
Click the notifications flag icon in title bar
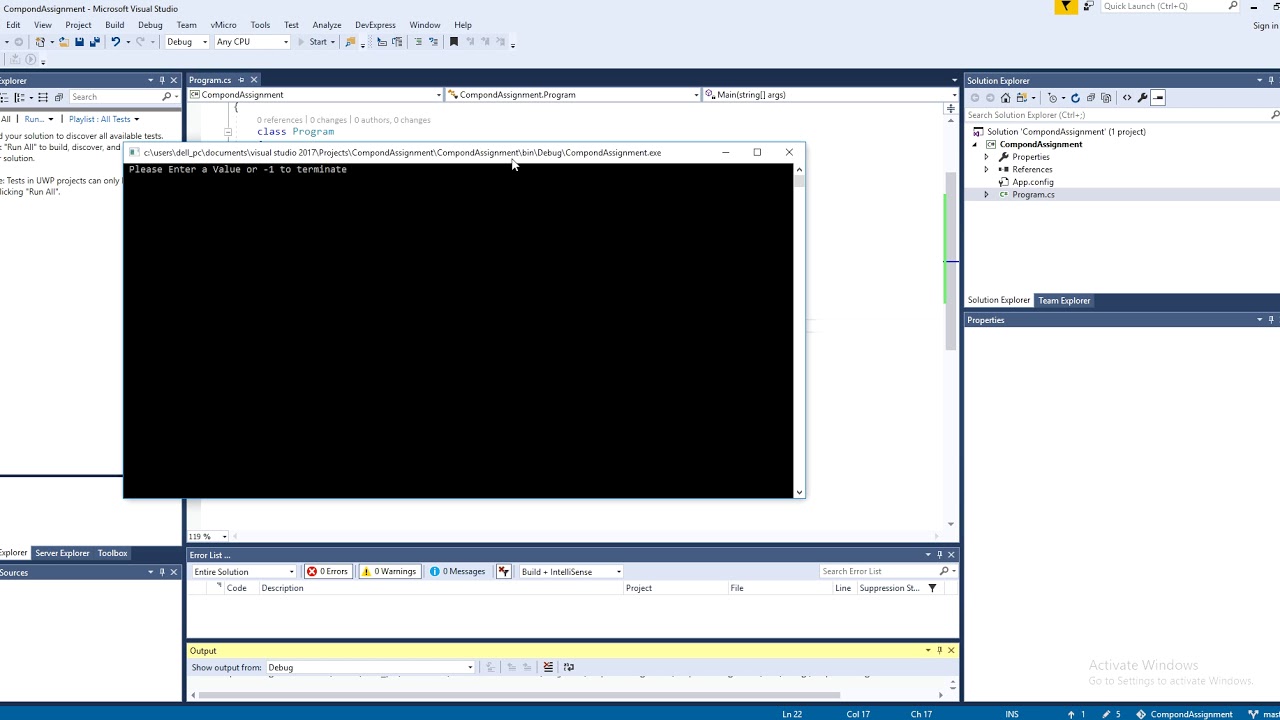1066,7
